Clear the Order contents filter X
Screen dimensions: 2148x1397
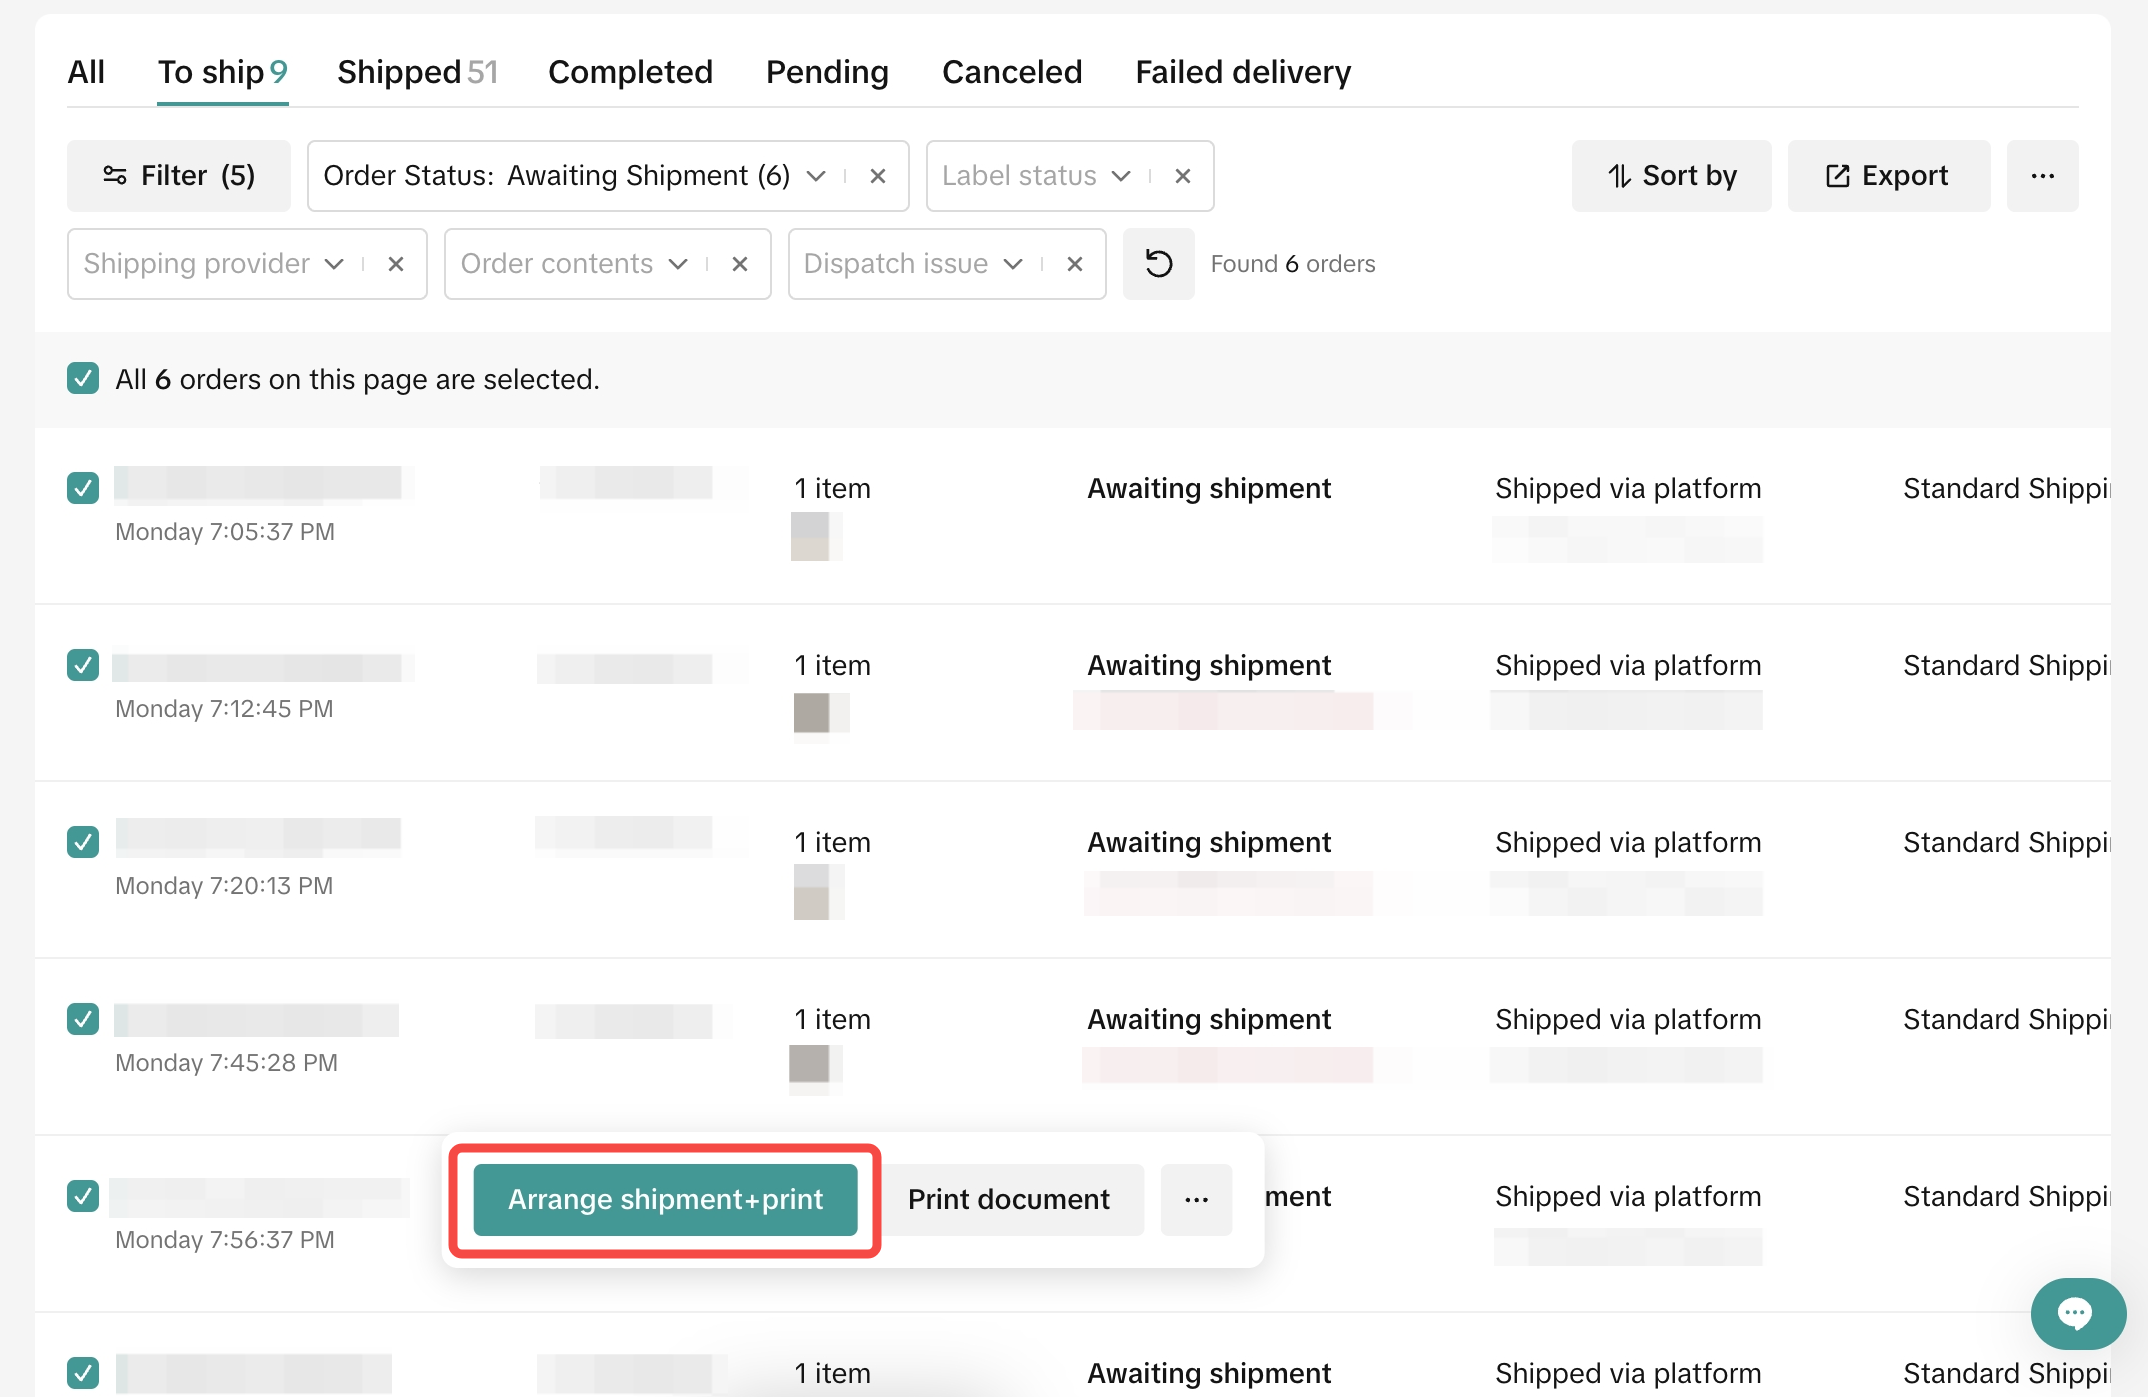tap(740, 264)
